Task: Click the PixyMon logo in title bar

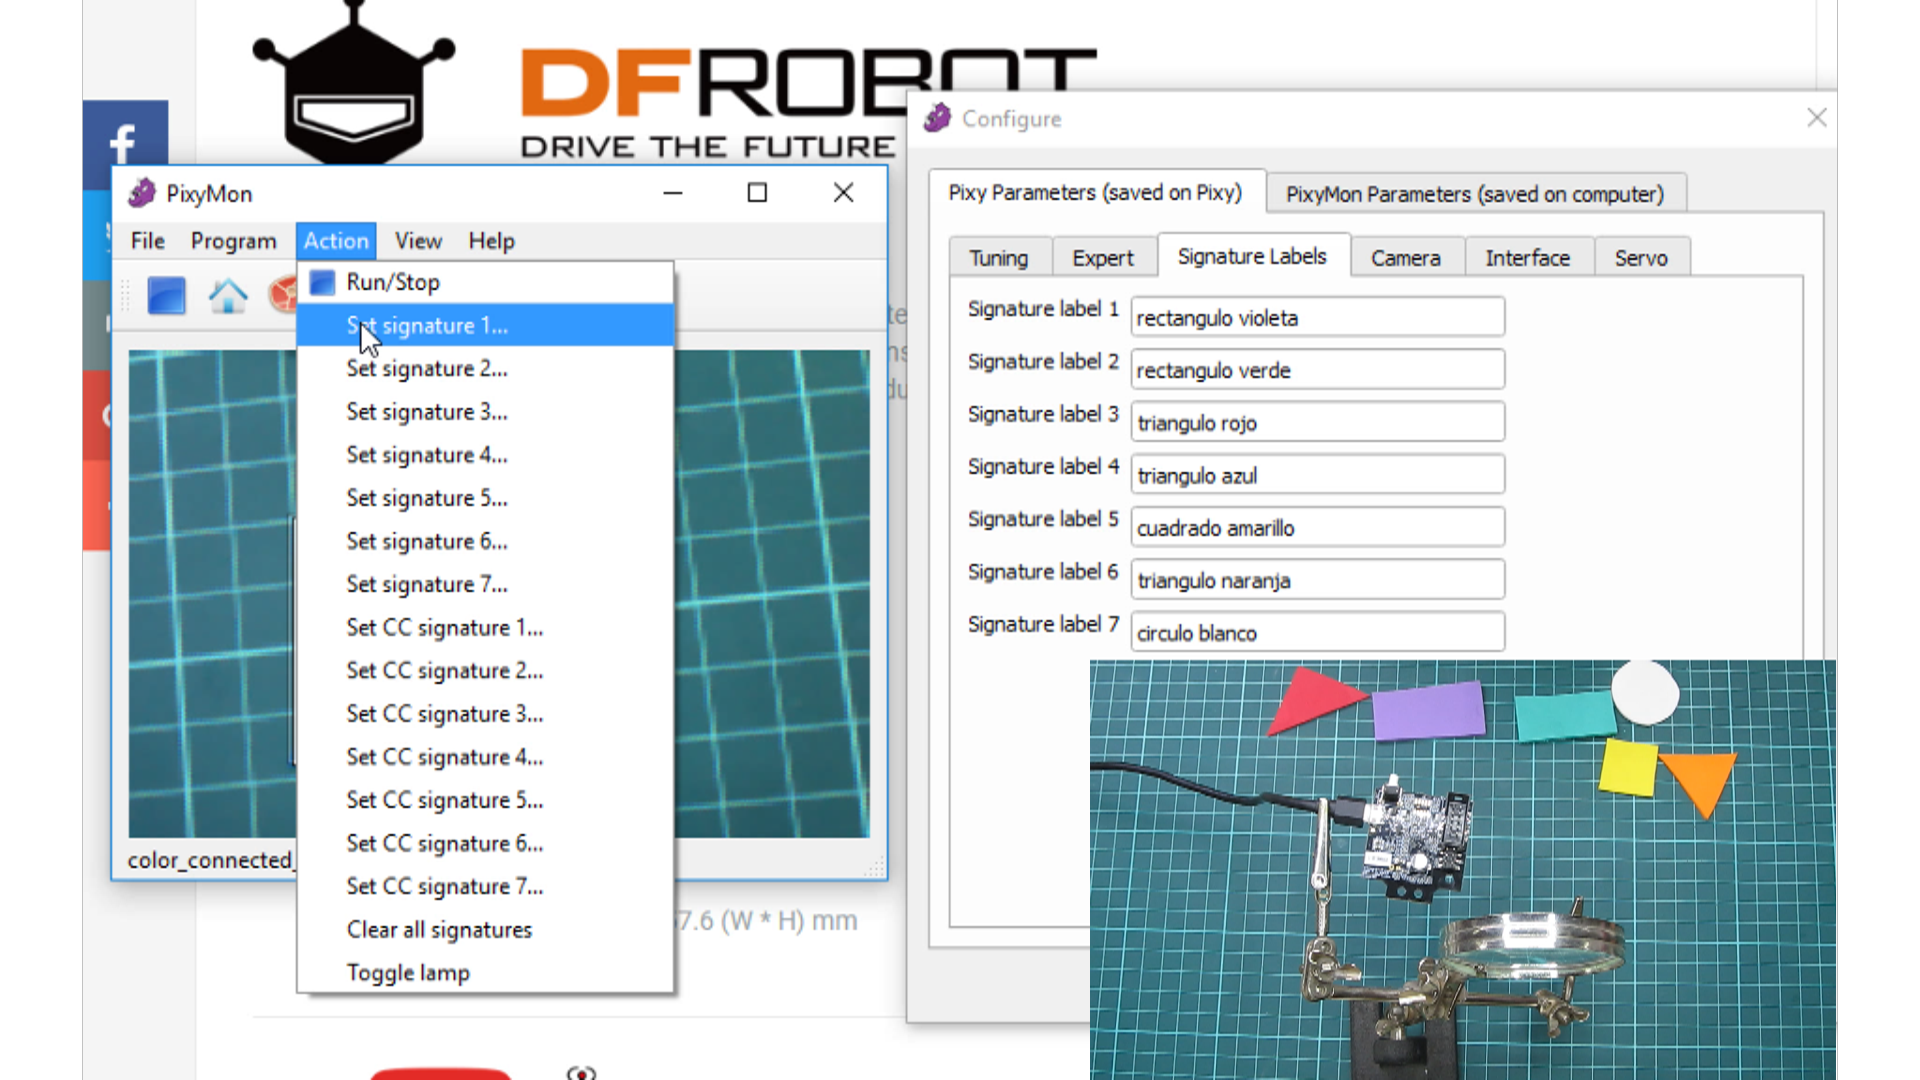Action: (142, 193)
